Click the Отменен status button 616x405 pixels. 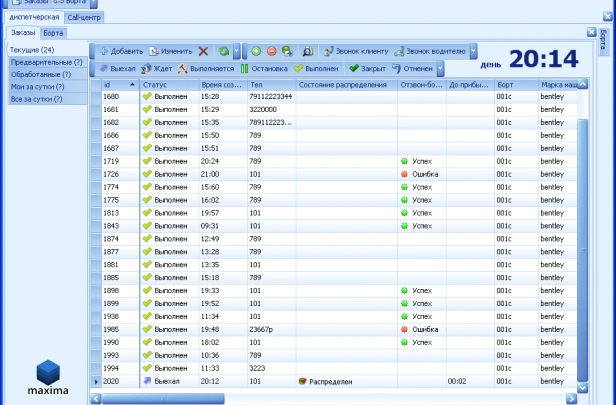411,69
